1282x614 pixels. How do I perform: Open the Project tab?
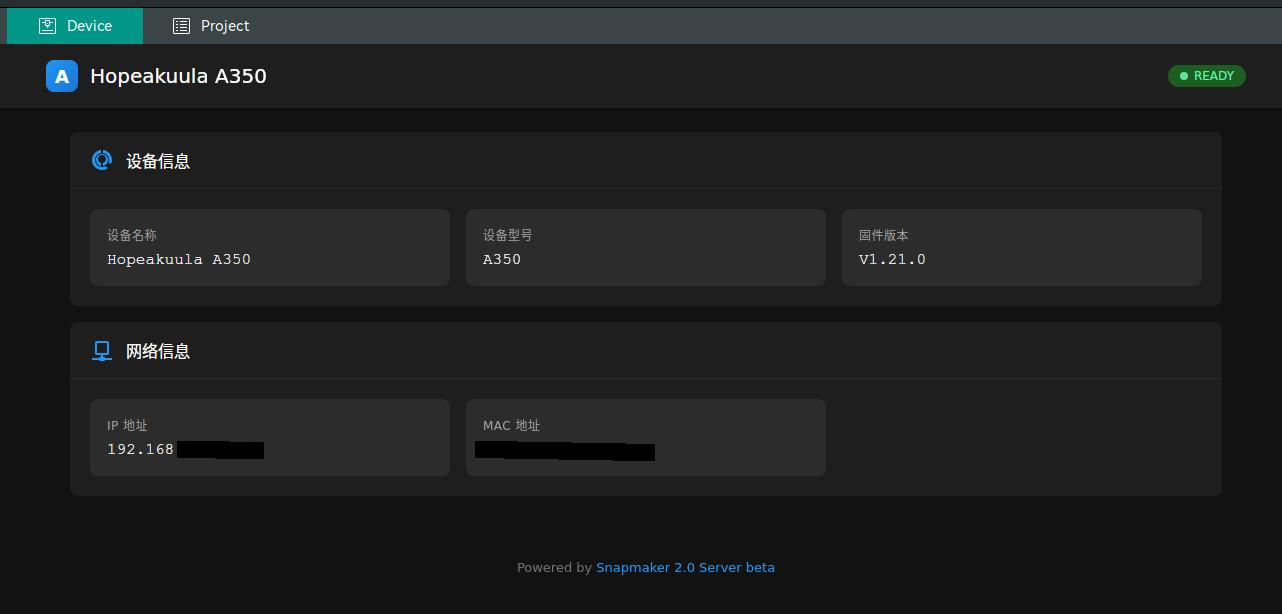point(211,26)
